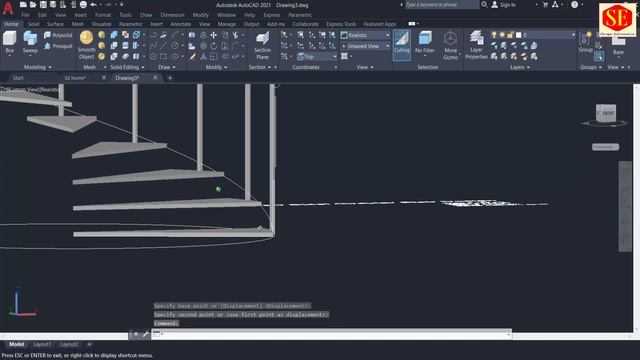
Task: Add a new drawing tab
Action: [x=170, y=78]
